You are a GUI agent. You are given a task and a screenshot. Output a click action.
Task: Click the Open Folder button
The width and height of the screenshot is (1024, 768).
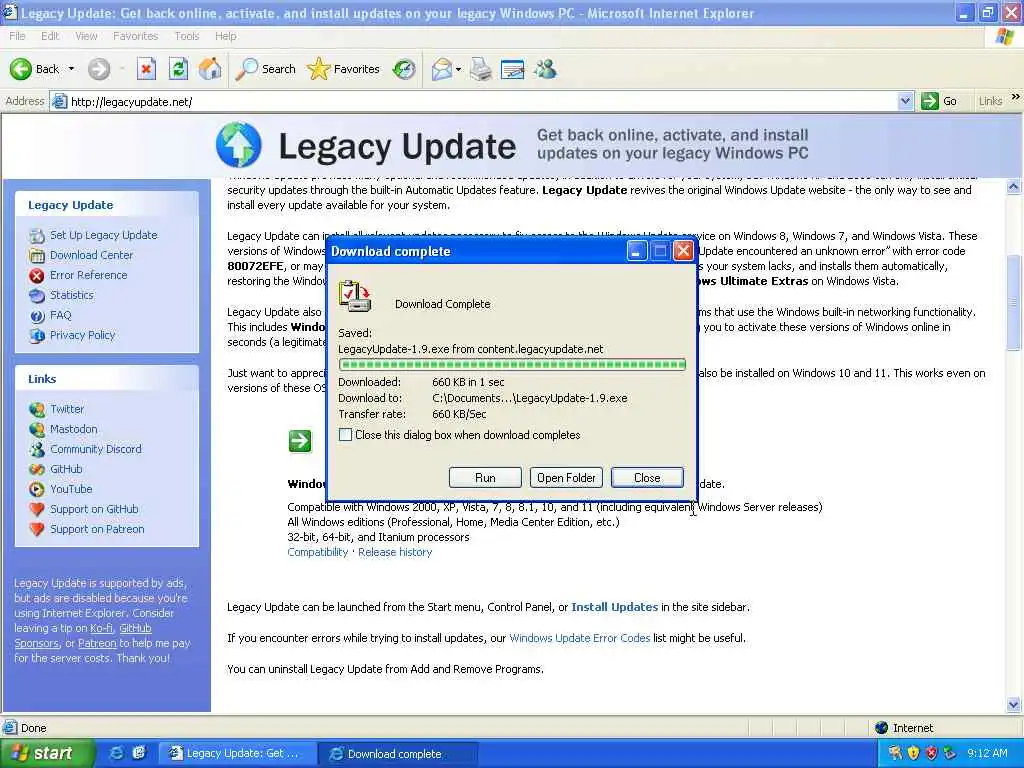(x=566, y=477)
